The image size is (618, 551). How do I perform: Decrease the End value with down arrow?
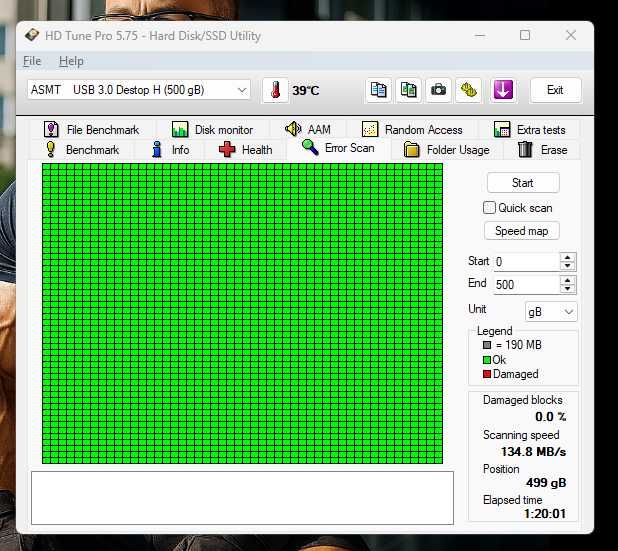click(568, 289)
